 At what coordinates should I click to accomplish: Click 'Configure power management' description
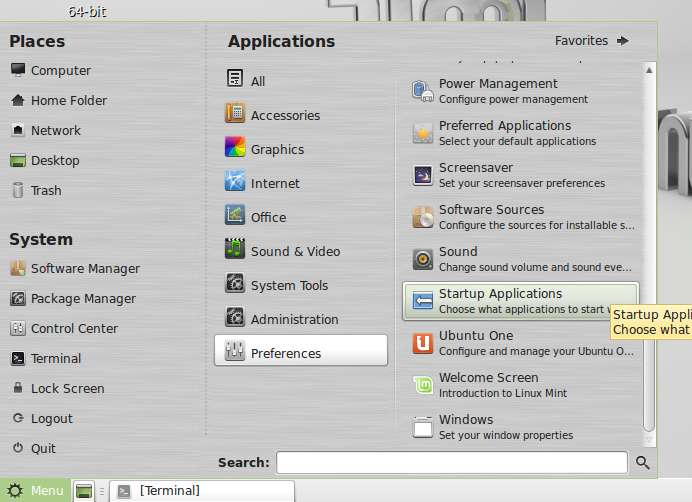point(513,99)
